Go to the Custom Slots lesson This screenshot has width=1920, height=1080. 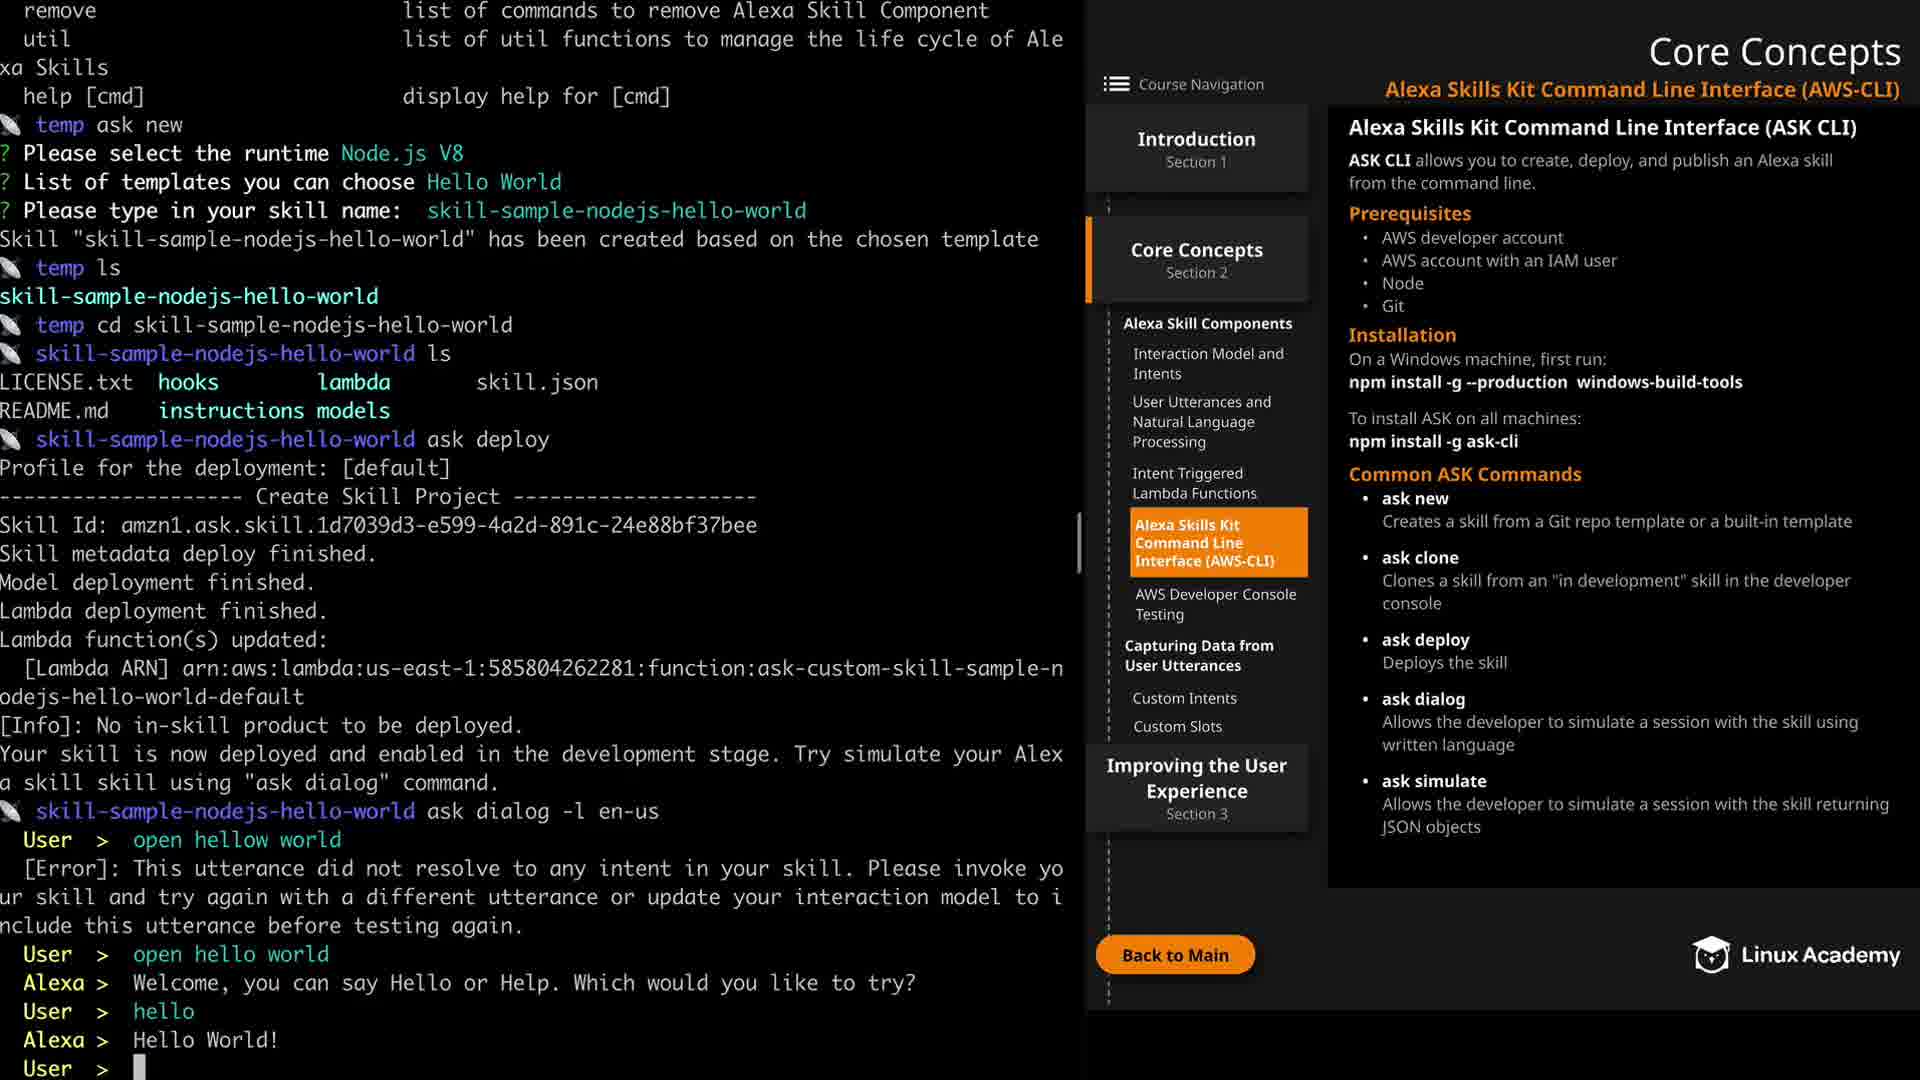1177,727
